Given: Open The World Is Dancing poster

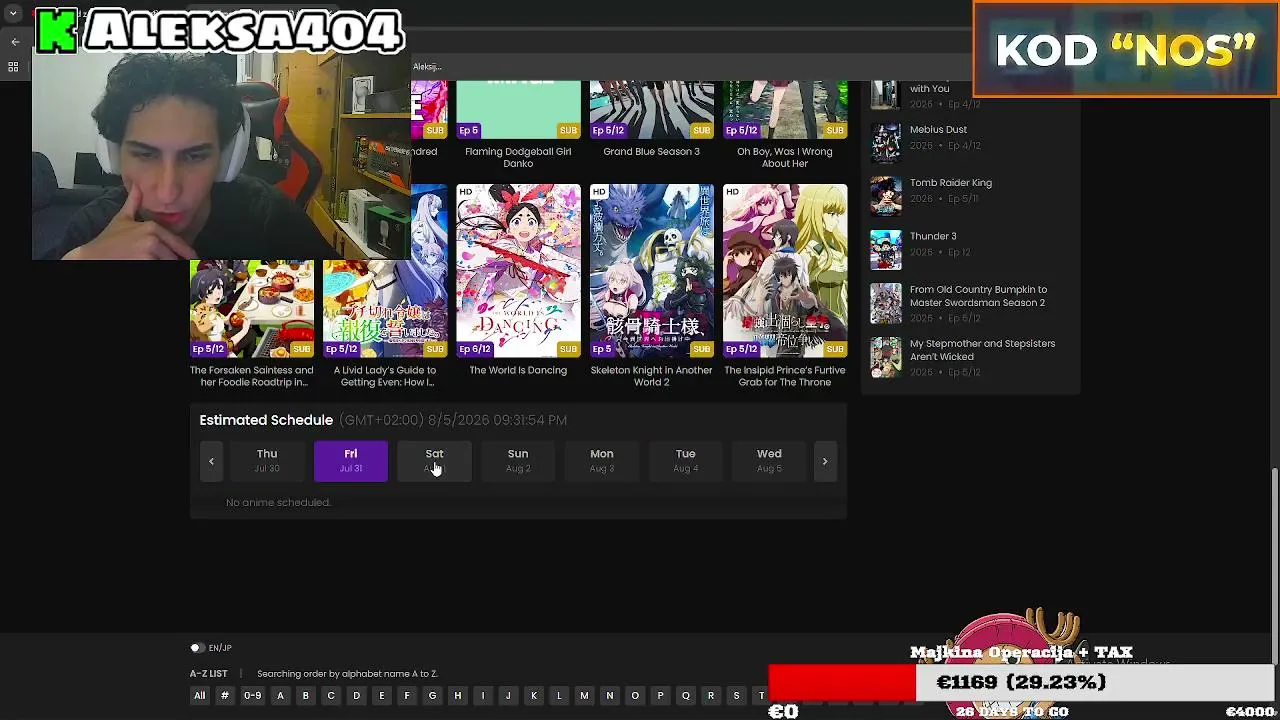Looking at the screenshot, I should (x=518, y=270).
